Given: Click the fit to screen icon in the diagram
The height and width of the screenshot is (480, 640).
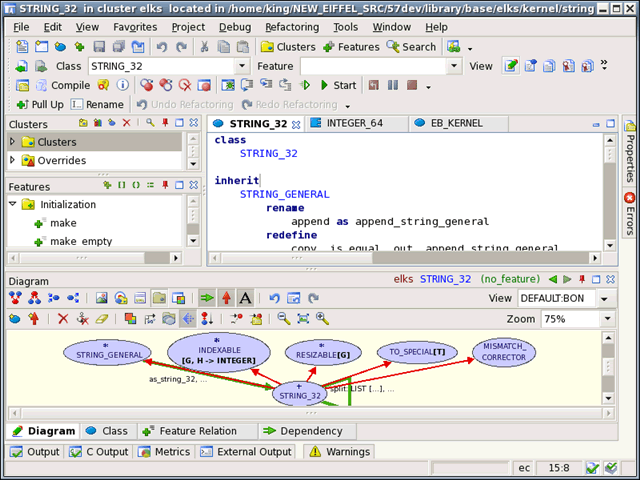Looking at the screenshot, I should coord(303,318).
